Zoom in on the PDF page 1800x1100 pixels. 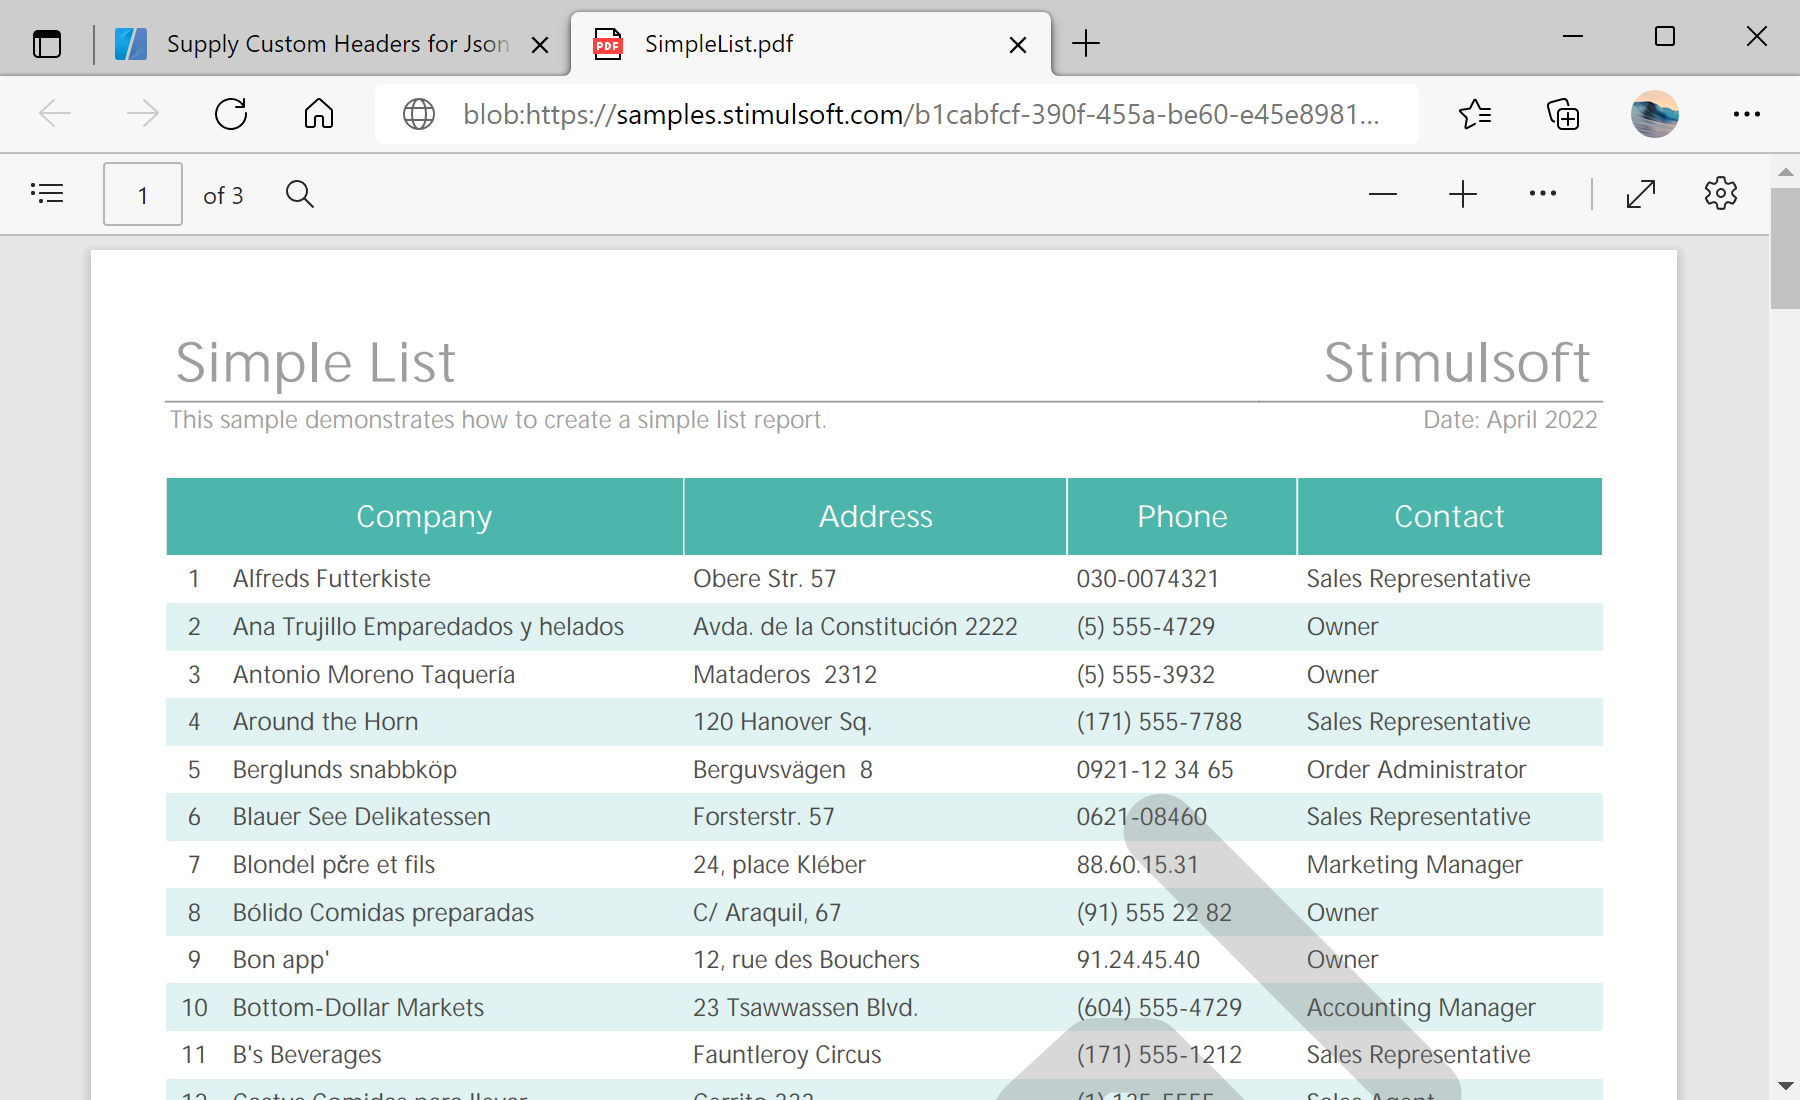click(x=1463, y=193)
